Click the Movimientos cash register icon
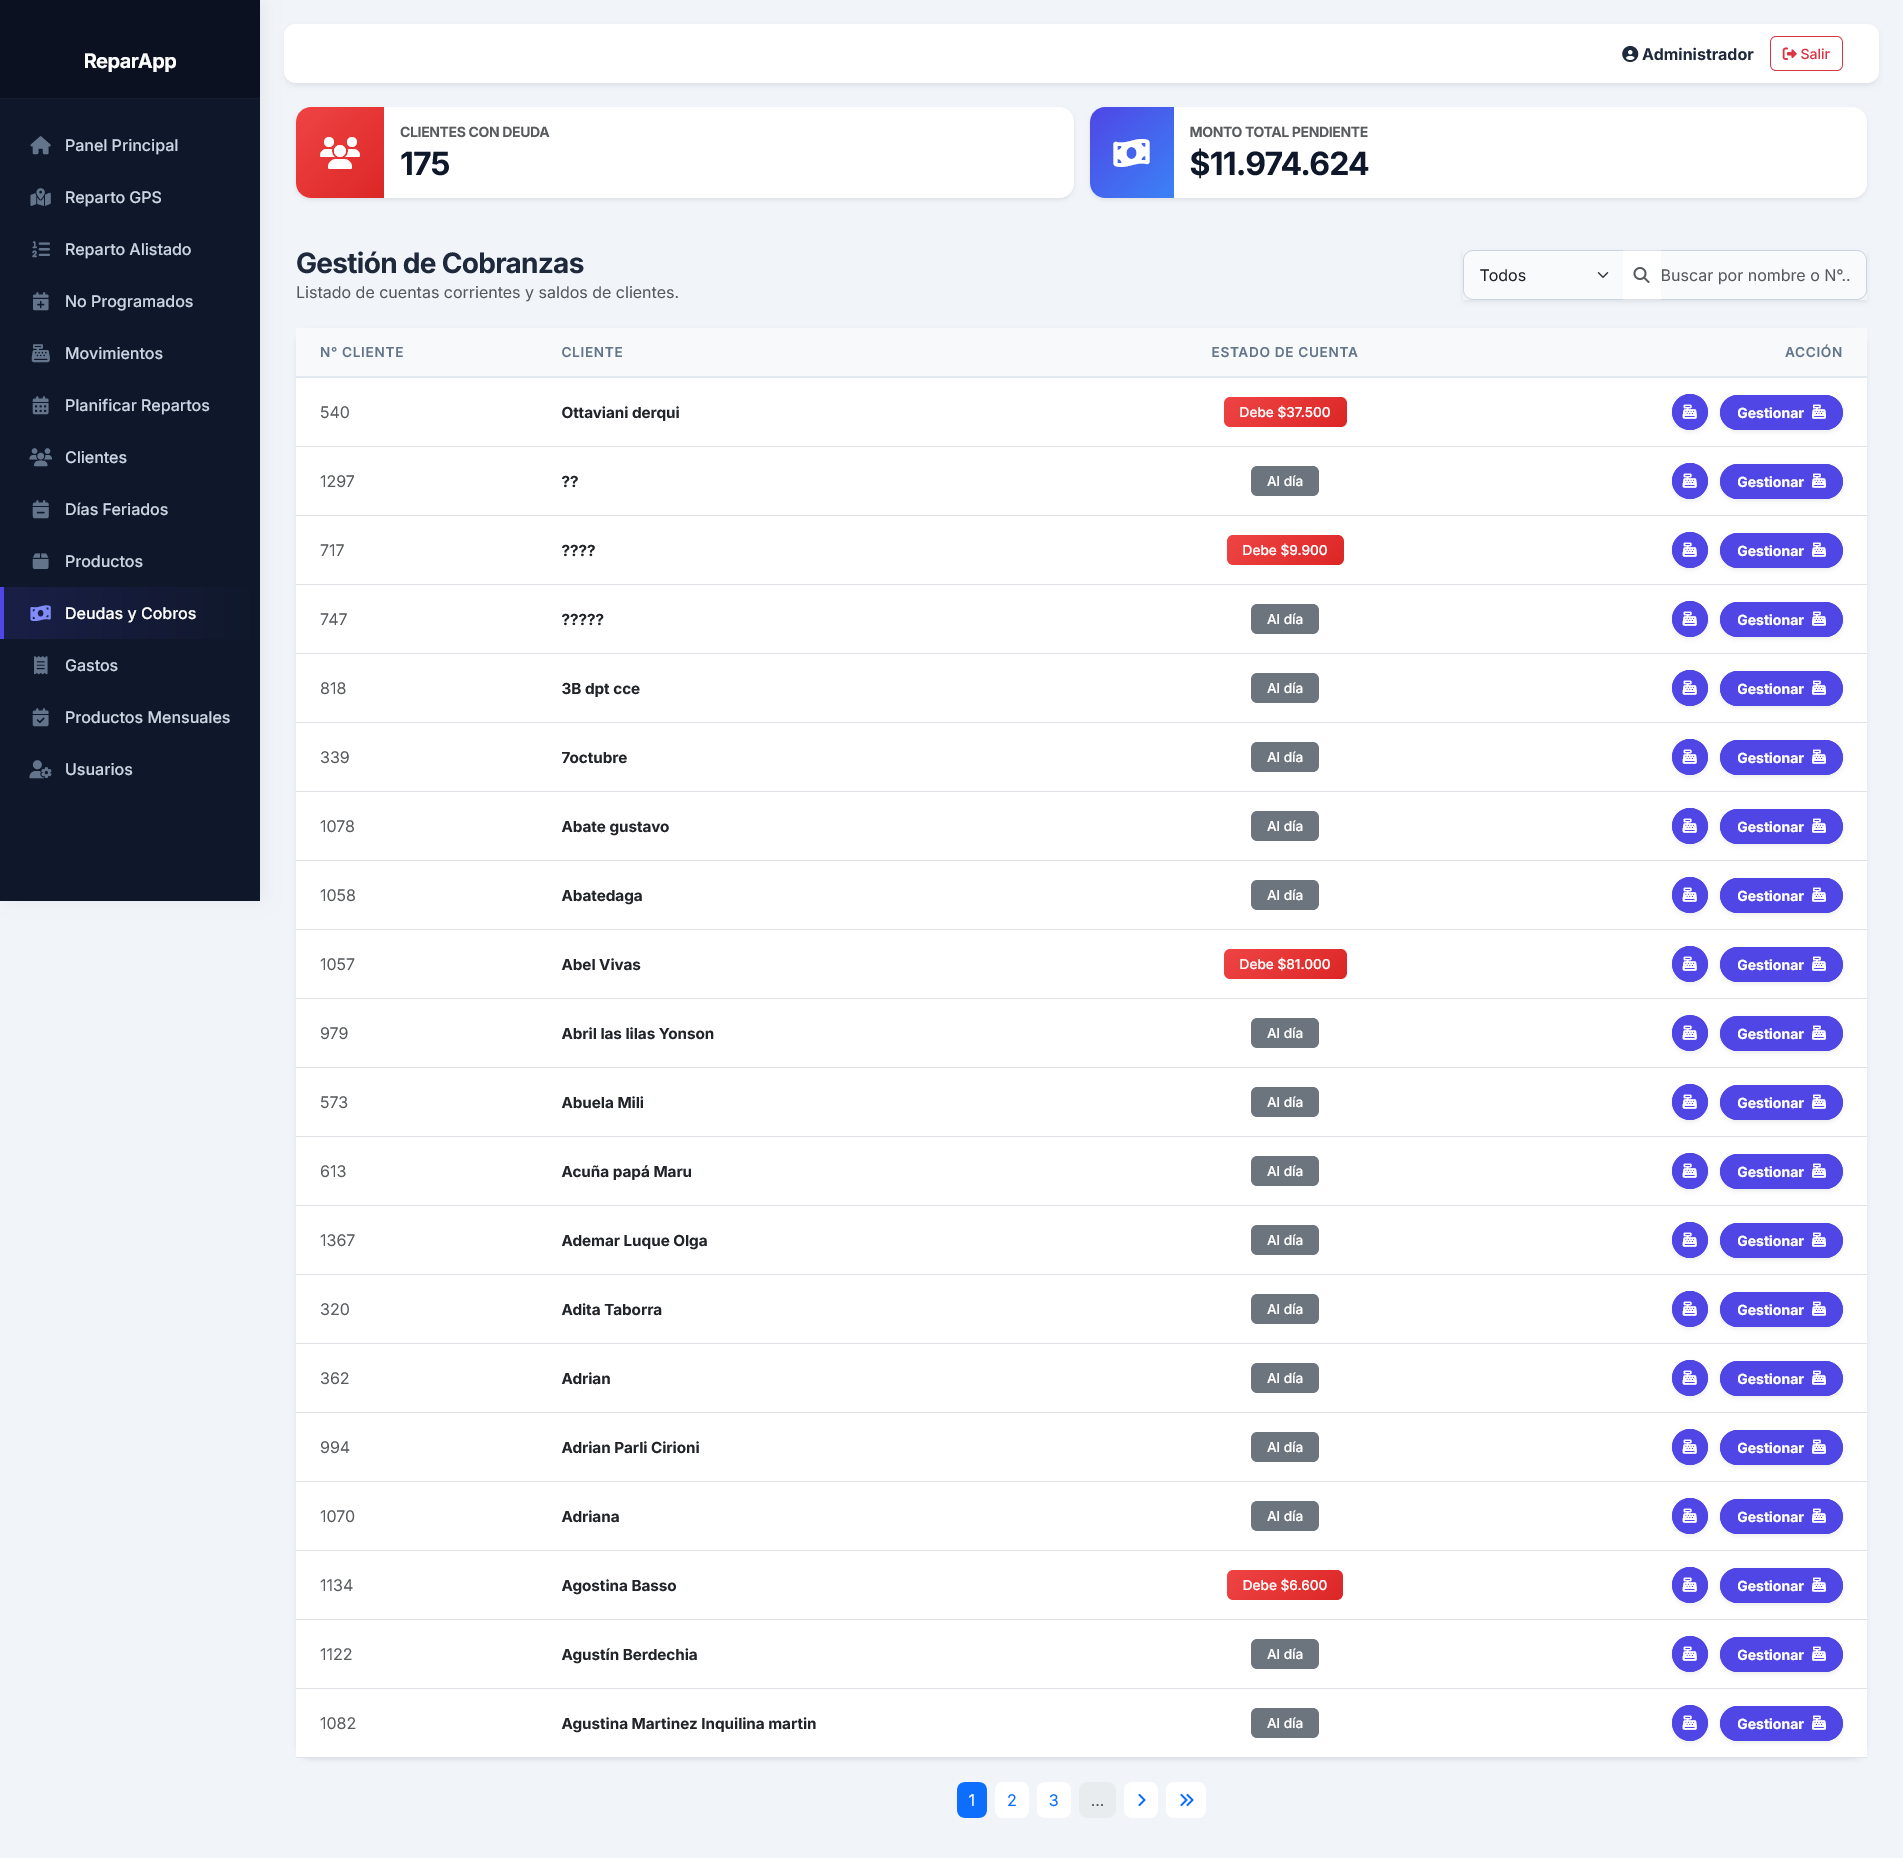Screen dimensions: 1903x1858 (x=41, y=353)
